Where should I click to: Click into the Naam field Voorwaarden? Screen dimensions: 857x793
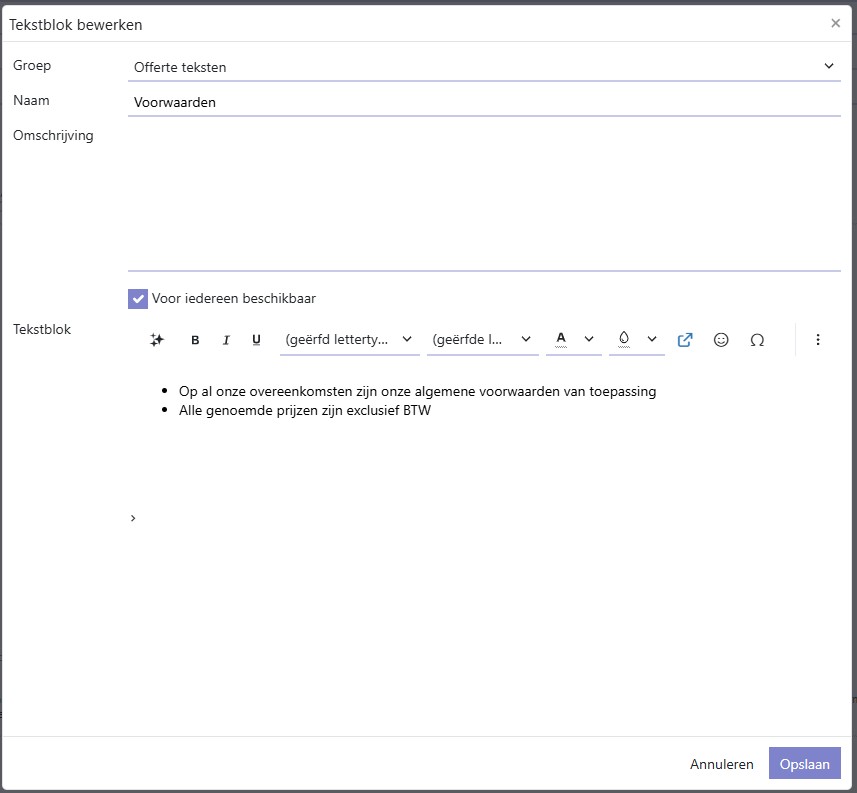(484, 102)
